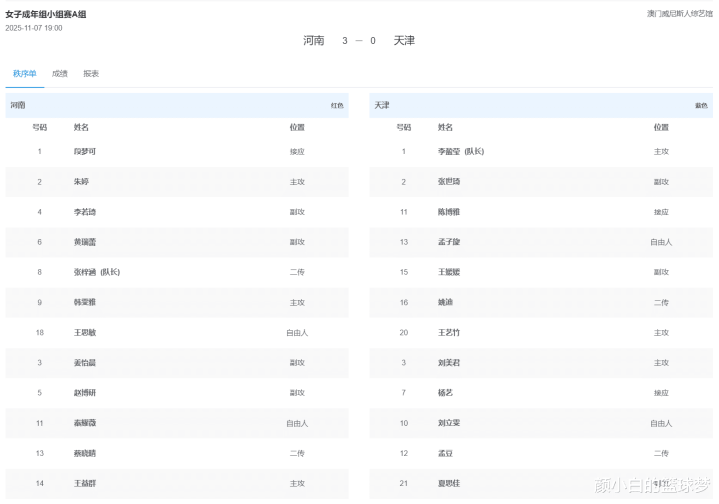
Task: Click the venue name 澳门威尼斯人综艺馆
Action: click(680, 14)
